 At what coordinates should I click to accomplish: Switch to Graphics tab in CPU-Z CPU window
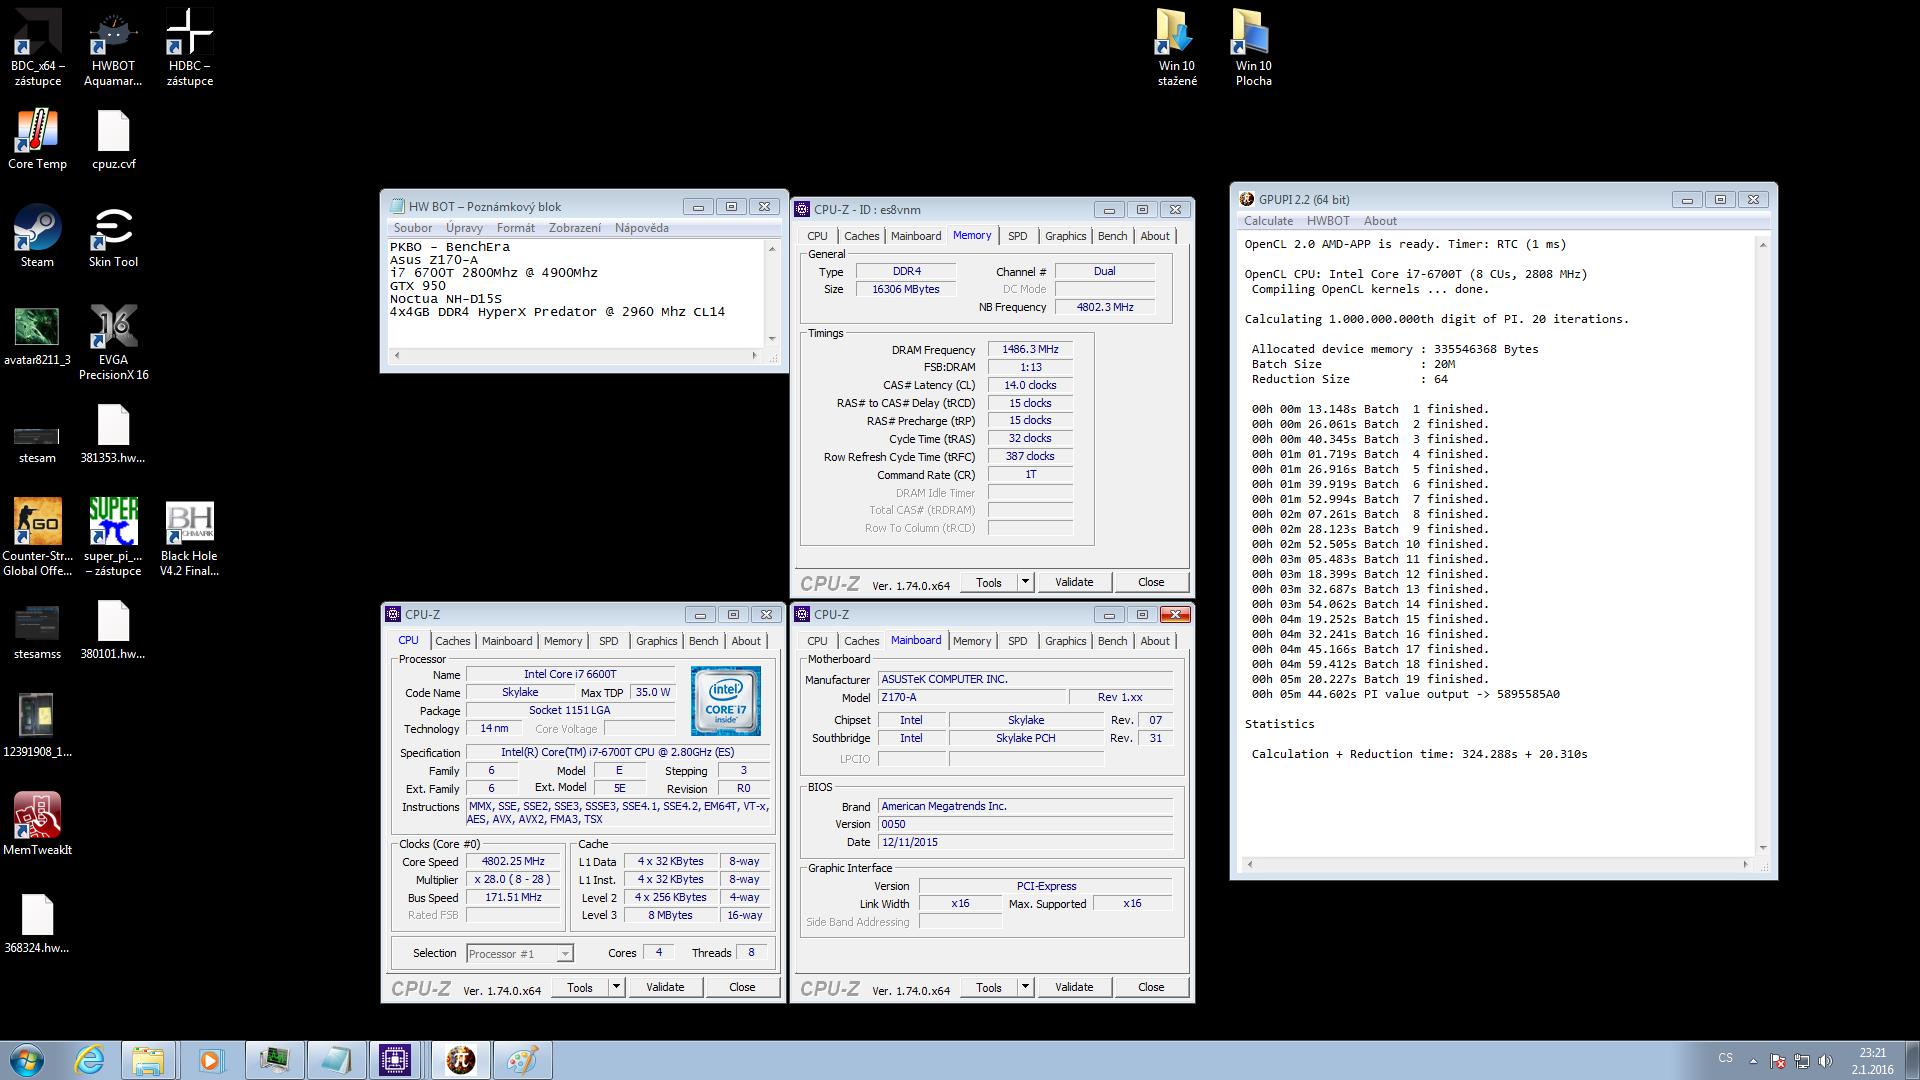tap(656, 641)
